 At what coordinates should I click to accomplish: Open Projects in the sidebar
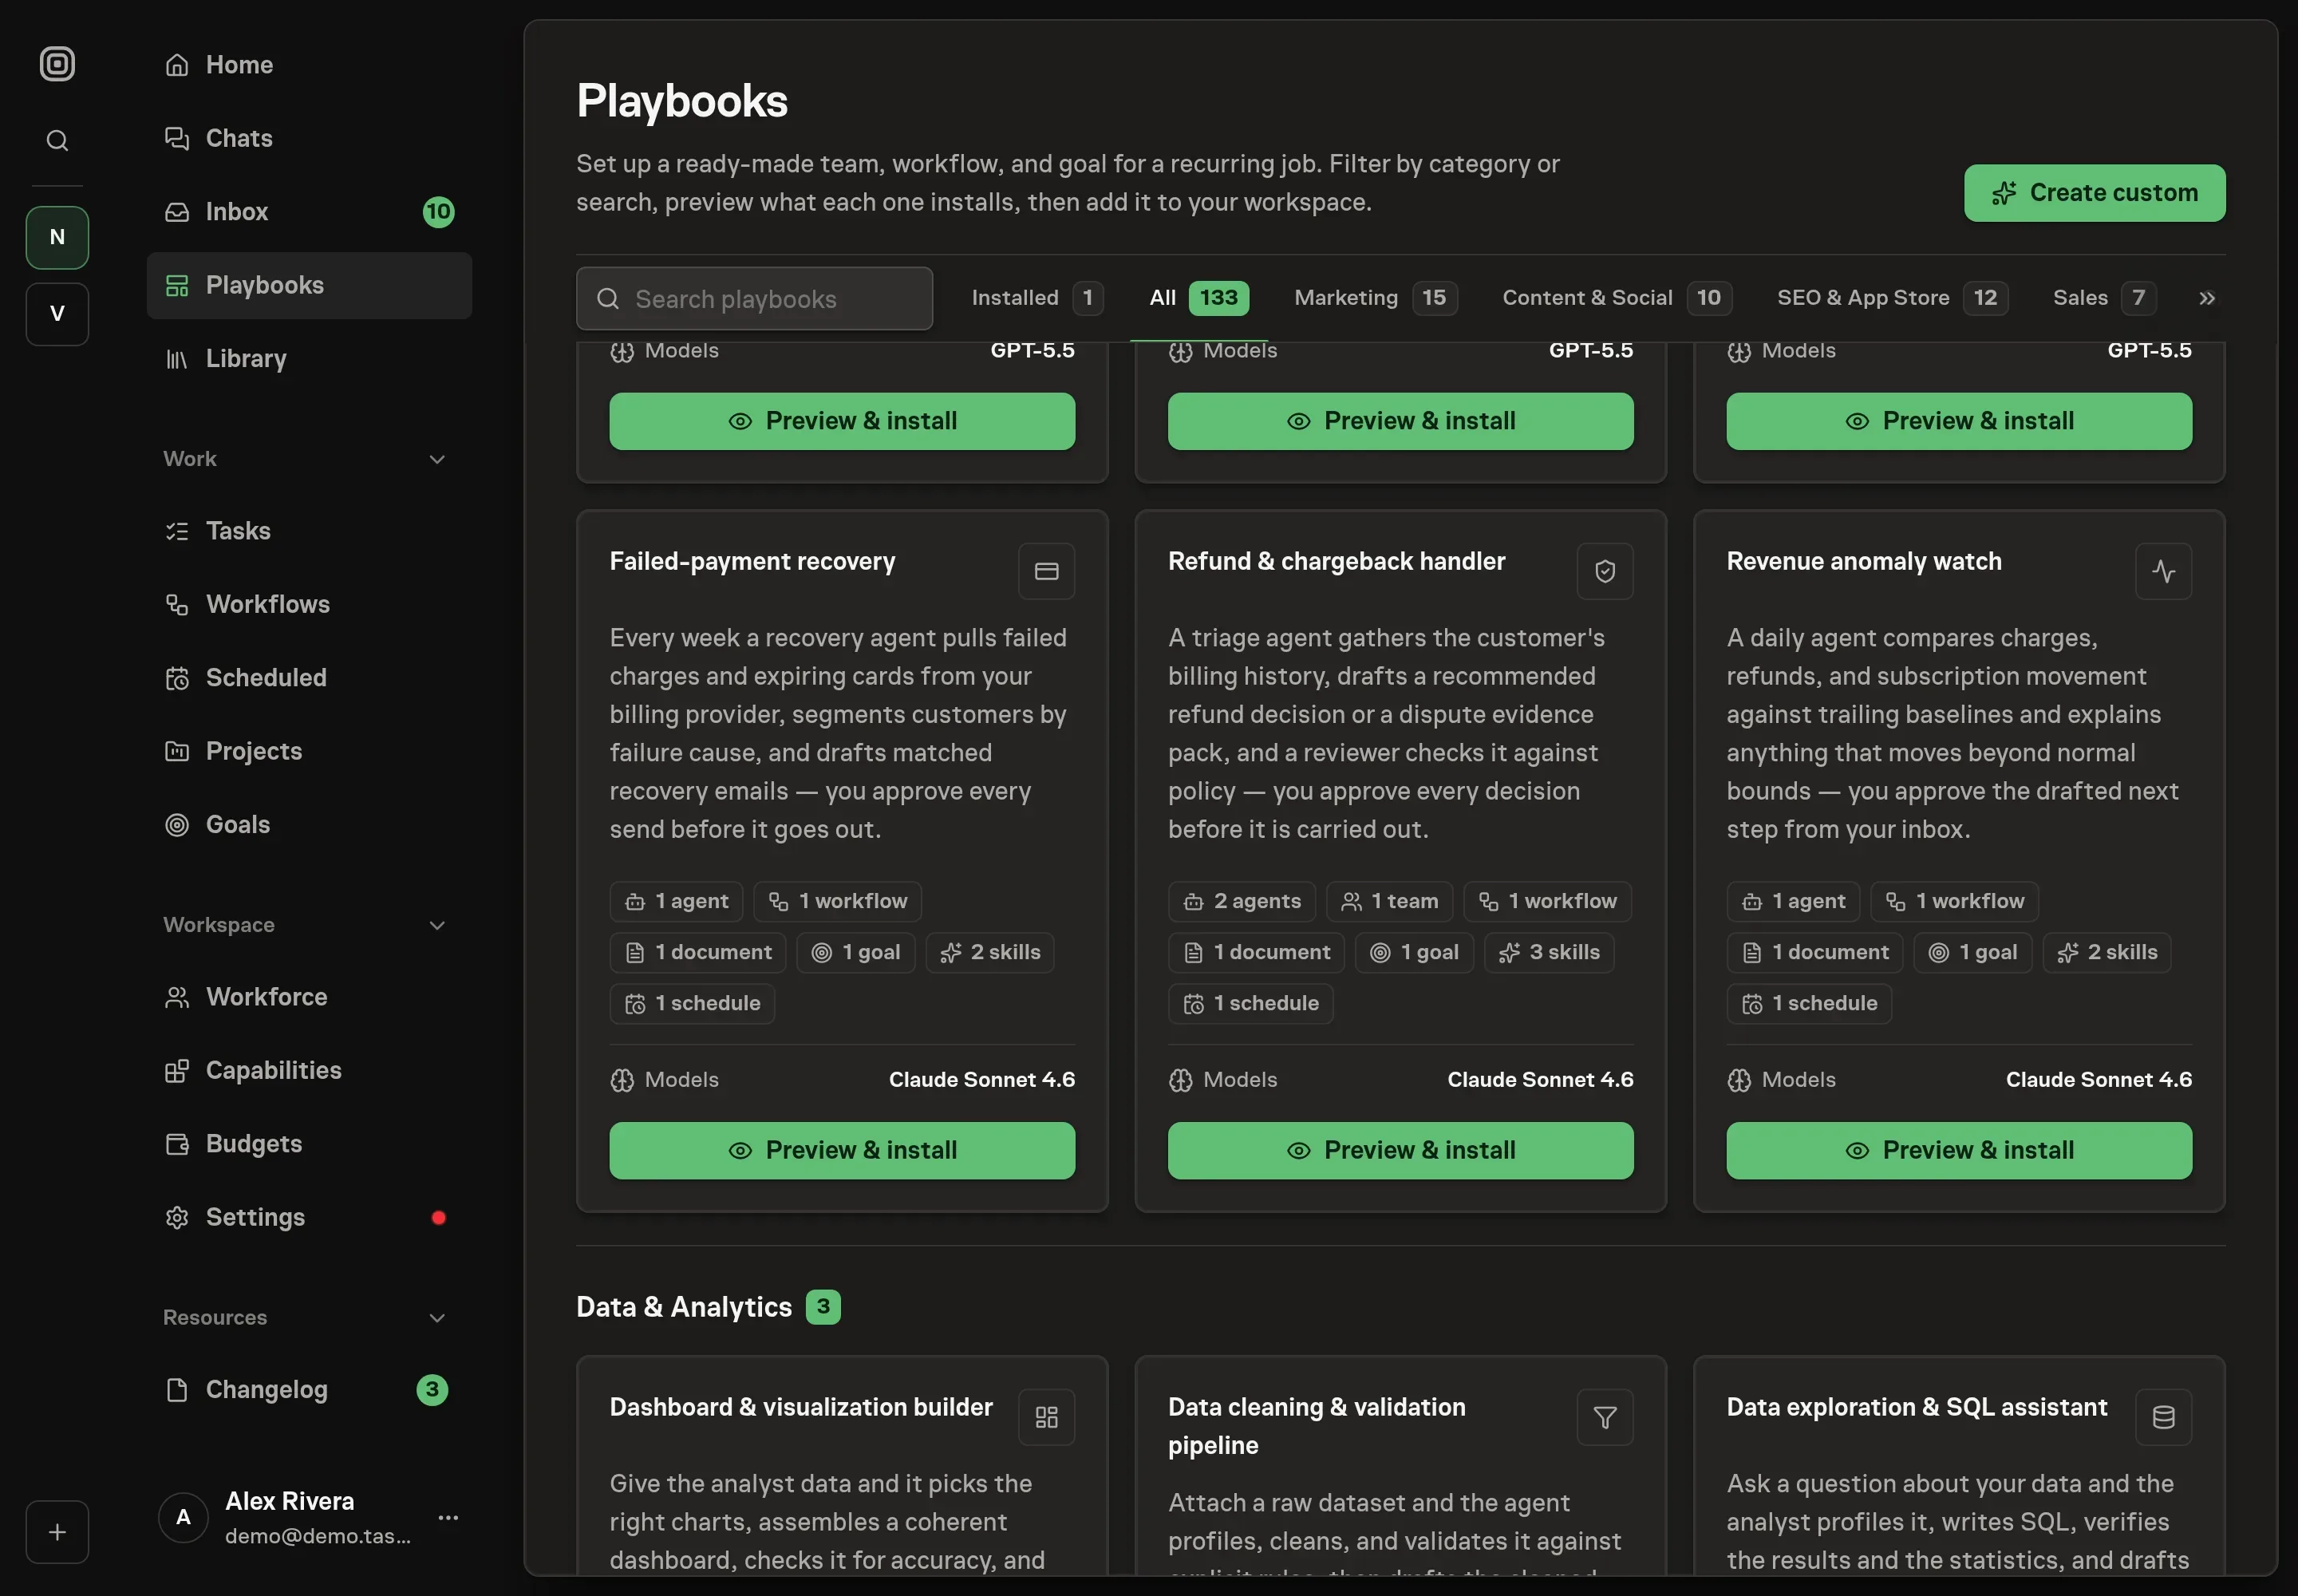tap(309, 751)
